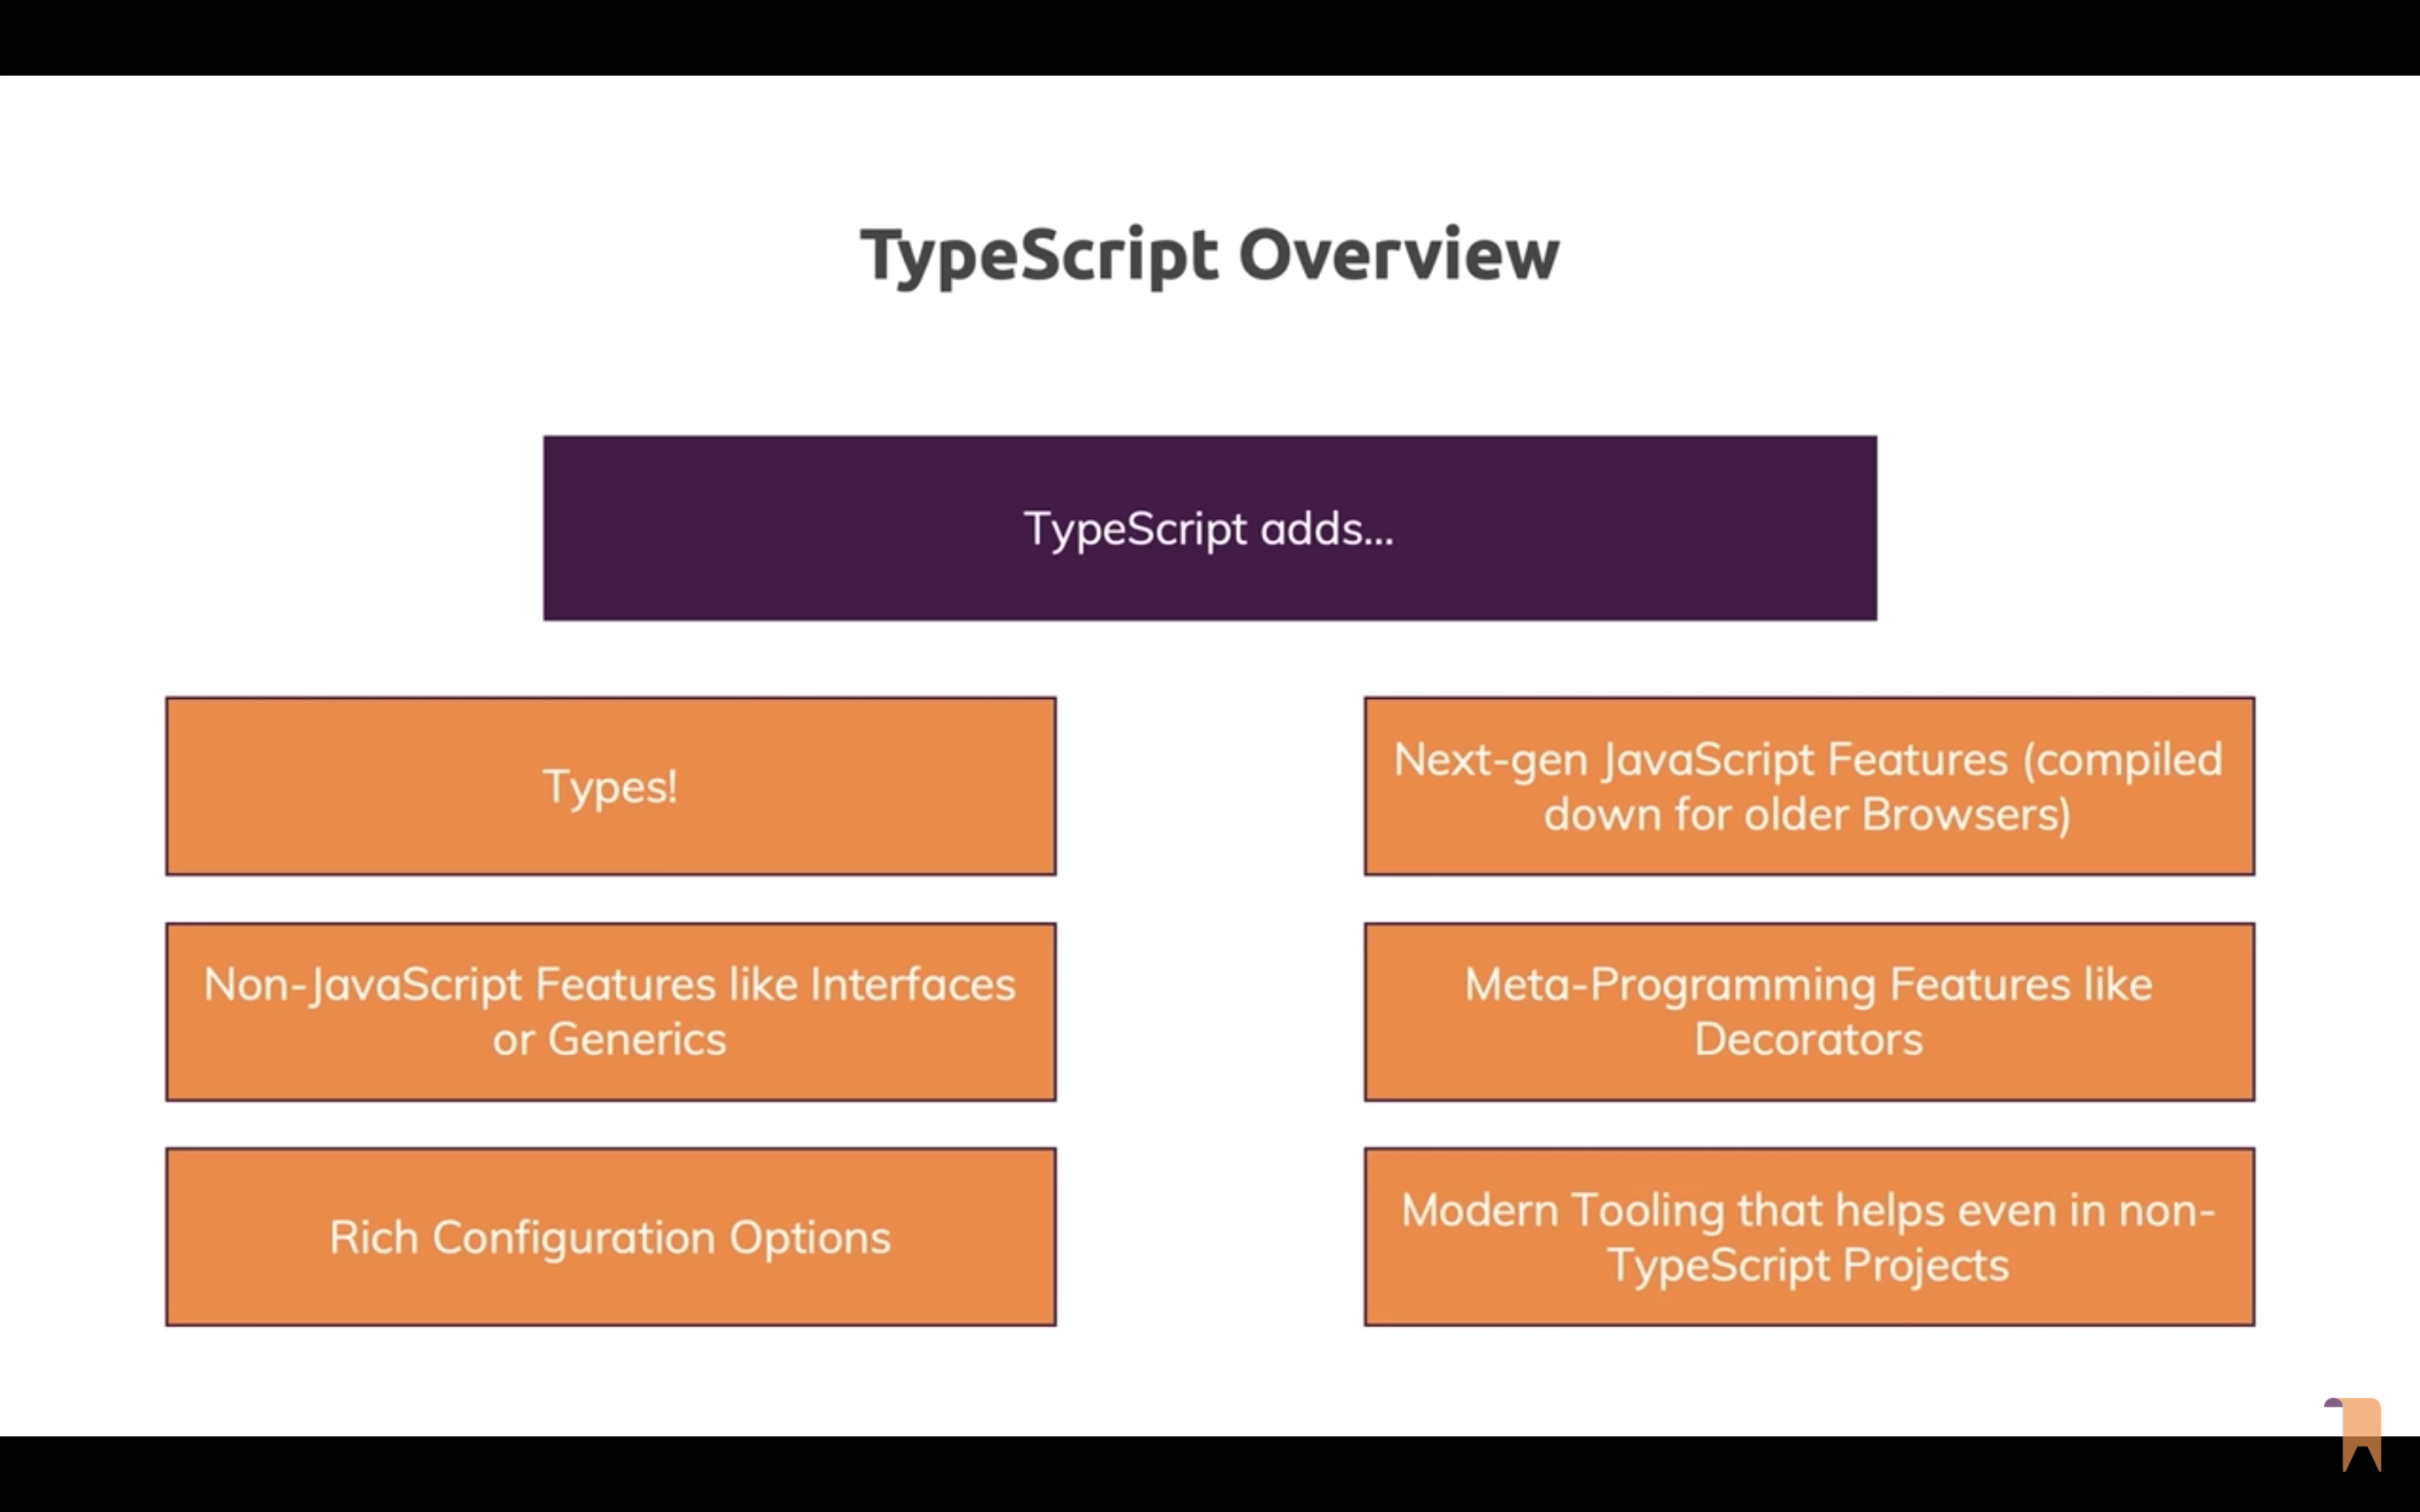Image resolution: width=2420 pixels, height=1512 pixels.
Task: Click the bottom black letterbox bar
Action: click(1209, 1475)
